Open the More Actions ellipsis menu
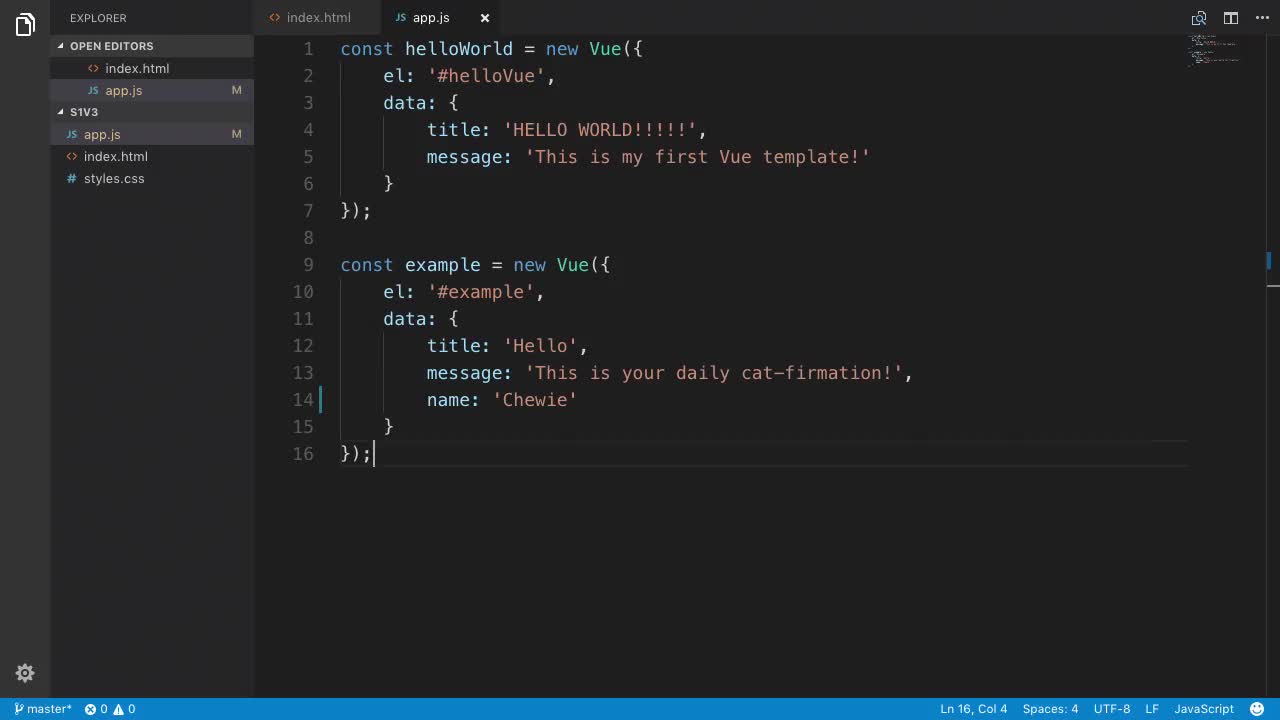The width and height of the screenshot is (1280, 720). [1261, 18]
